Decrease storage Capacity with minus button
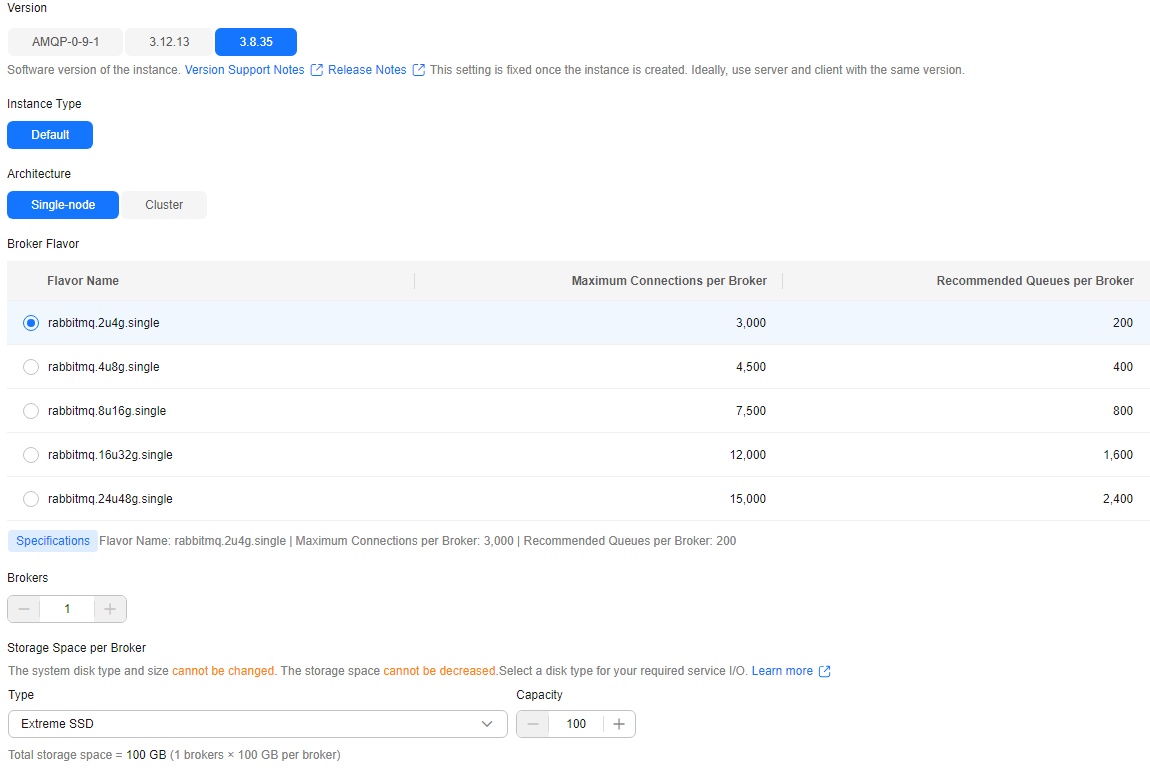The height and width of the screenshot is (771, 1150). pyautogui.click(x=533, y=724)
